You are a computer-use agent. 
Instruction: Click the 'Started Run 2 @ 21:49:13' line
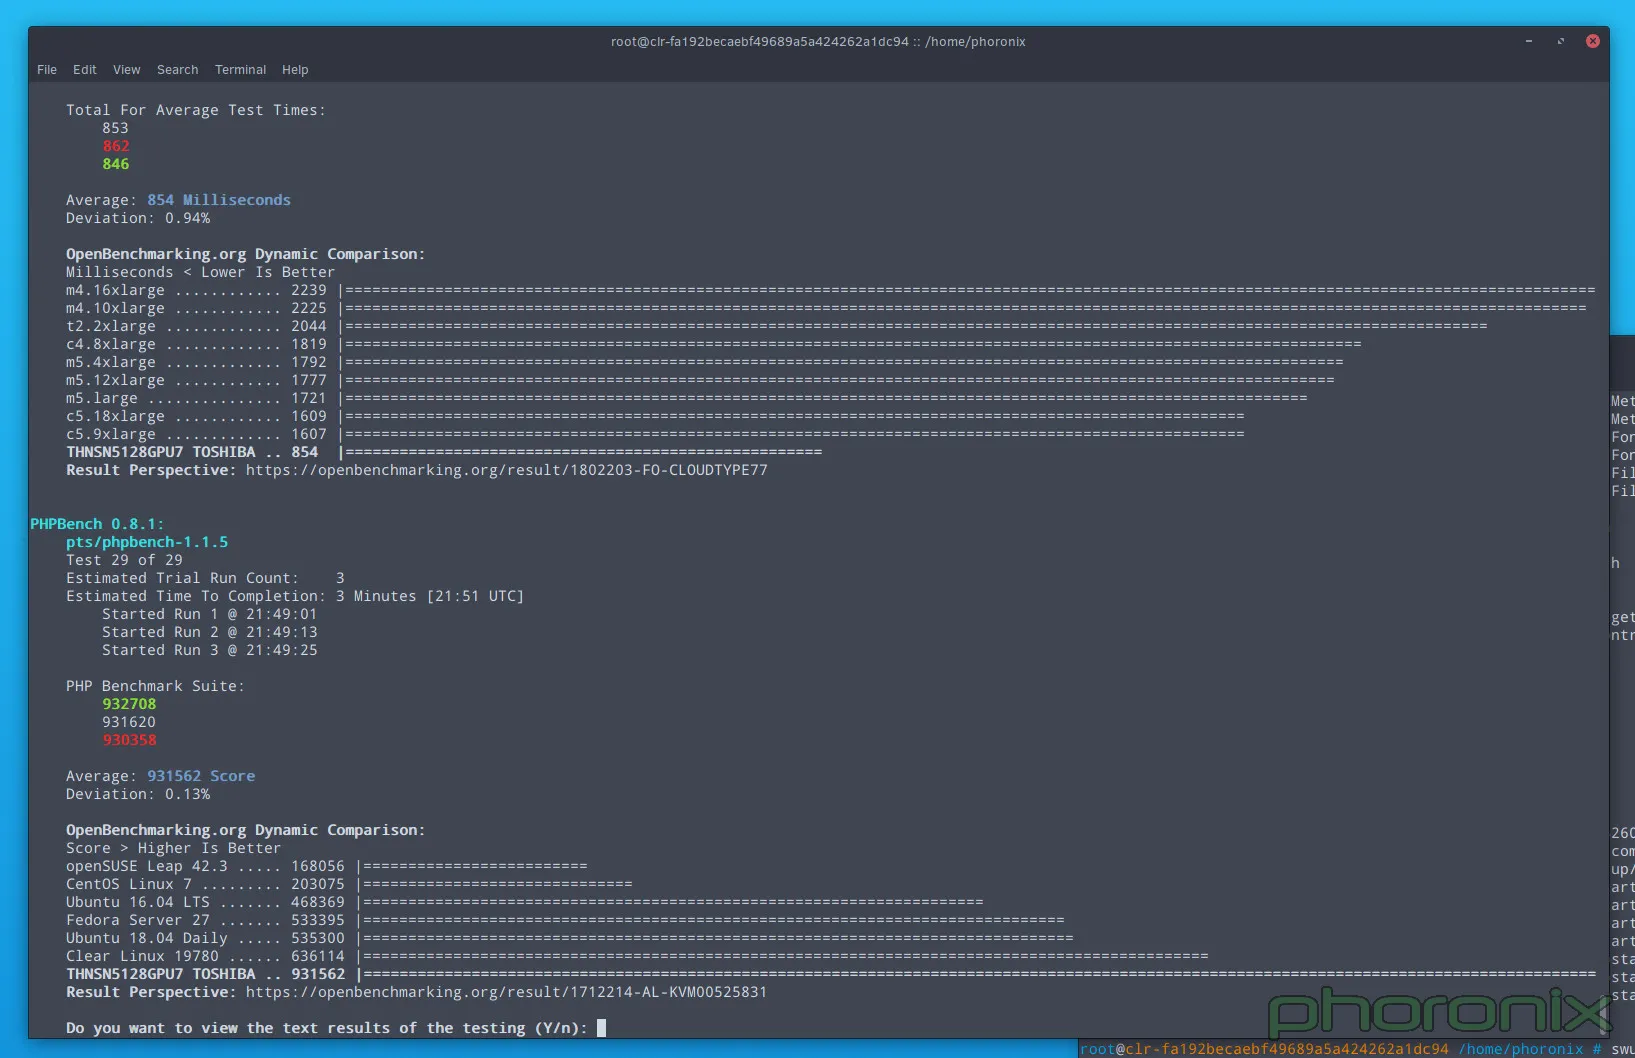coord(209,632)
